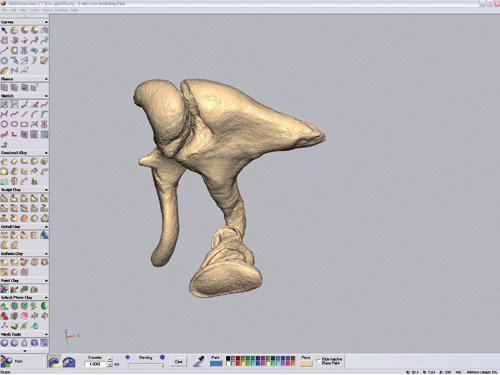This screenshot has width=500, height=375.
Task: Click the blue figure icon in Detail Clay
Action: pyautogui.click(x=44, y=235)
